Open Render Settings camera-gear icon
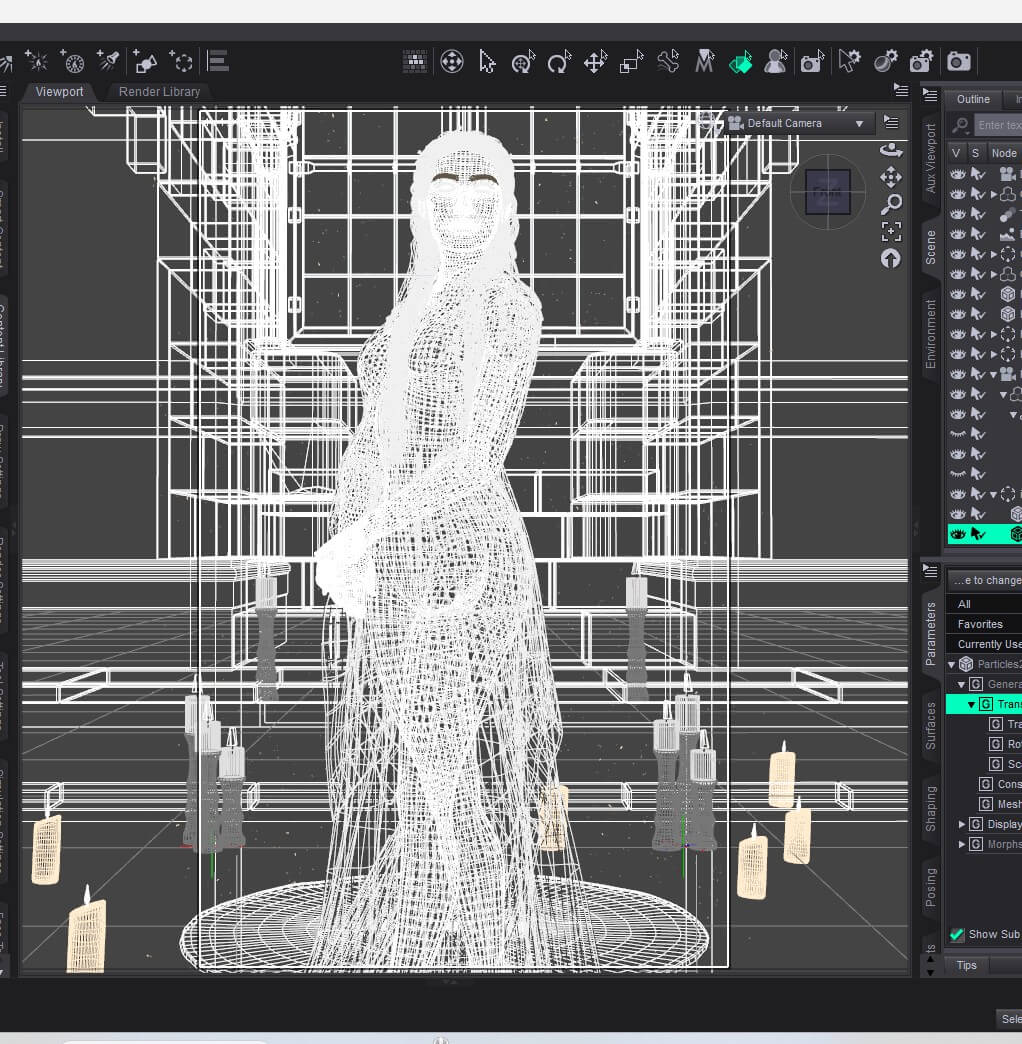Viewport: 1022px width, 1044px height. point(921,61)
